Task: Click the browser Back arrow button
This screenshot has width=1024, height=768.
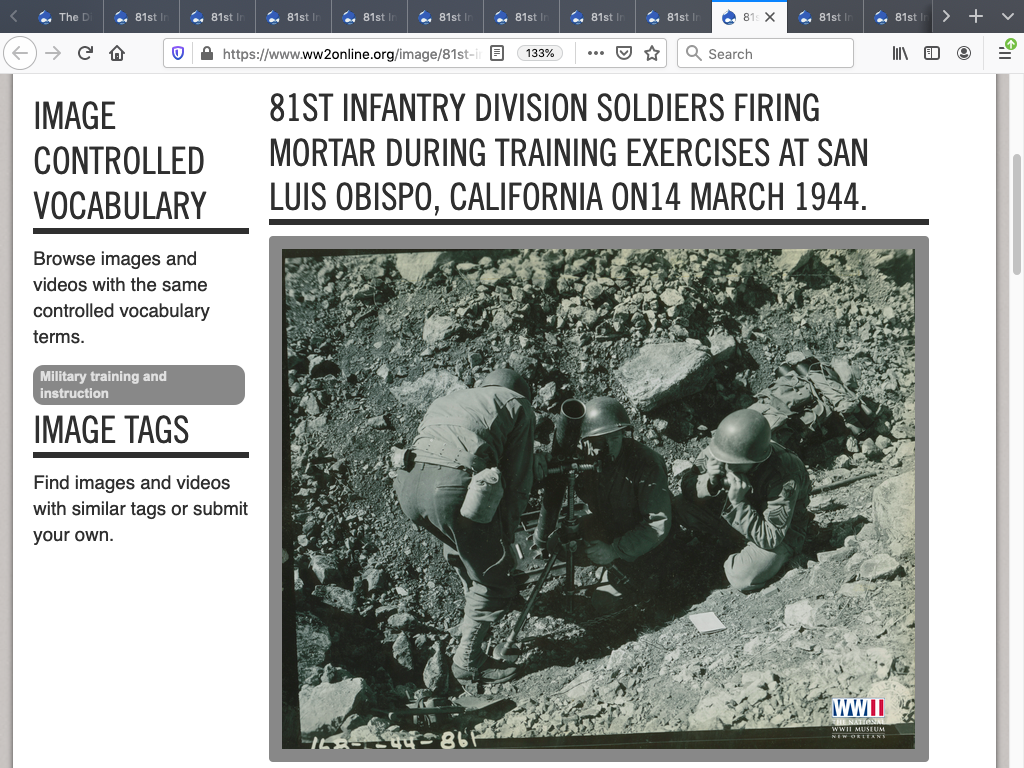Action: (x=22, y=54)
